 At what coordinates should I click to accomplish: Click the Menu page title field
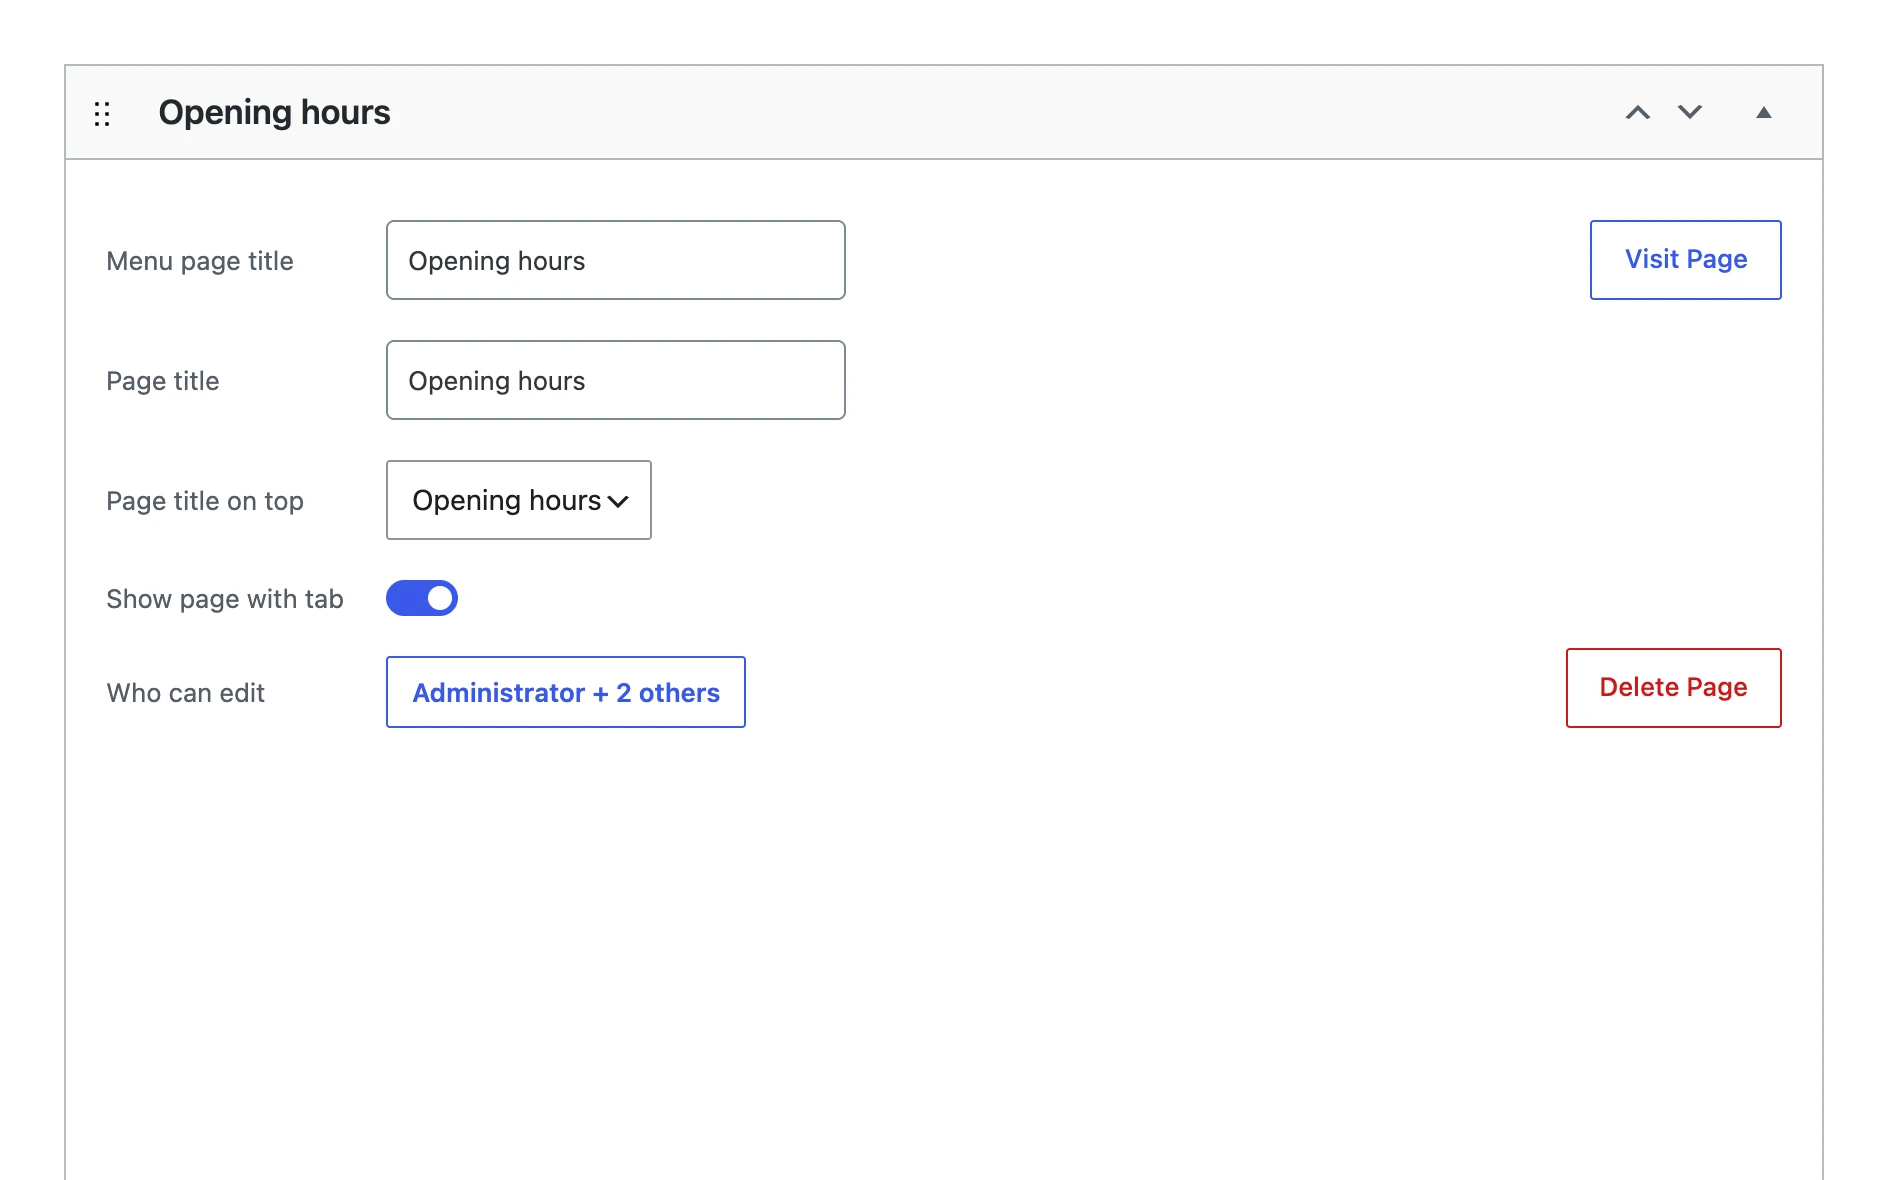pos(616,260)
